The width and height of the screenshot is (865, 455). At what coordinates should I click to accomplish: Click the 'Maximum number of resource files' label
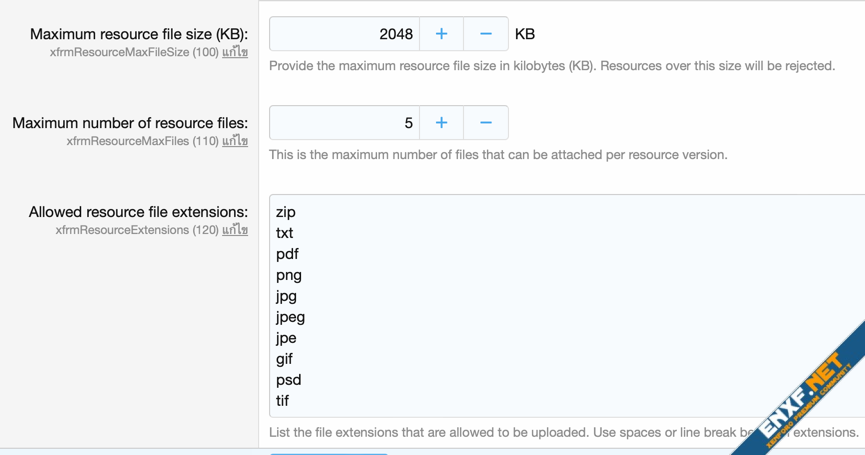[x=130, y=123]
